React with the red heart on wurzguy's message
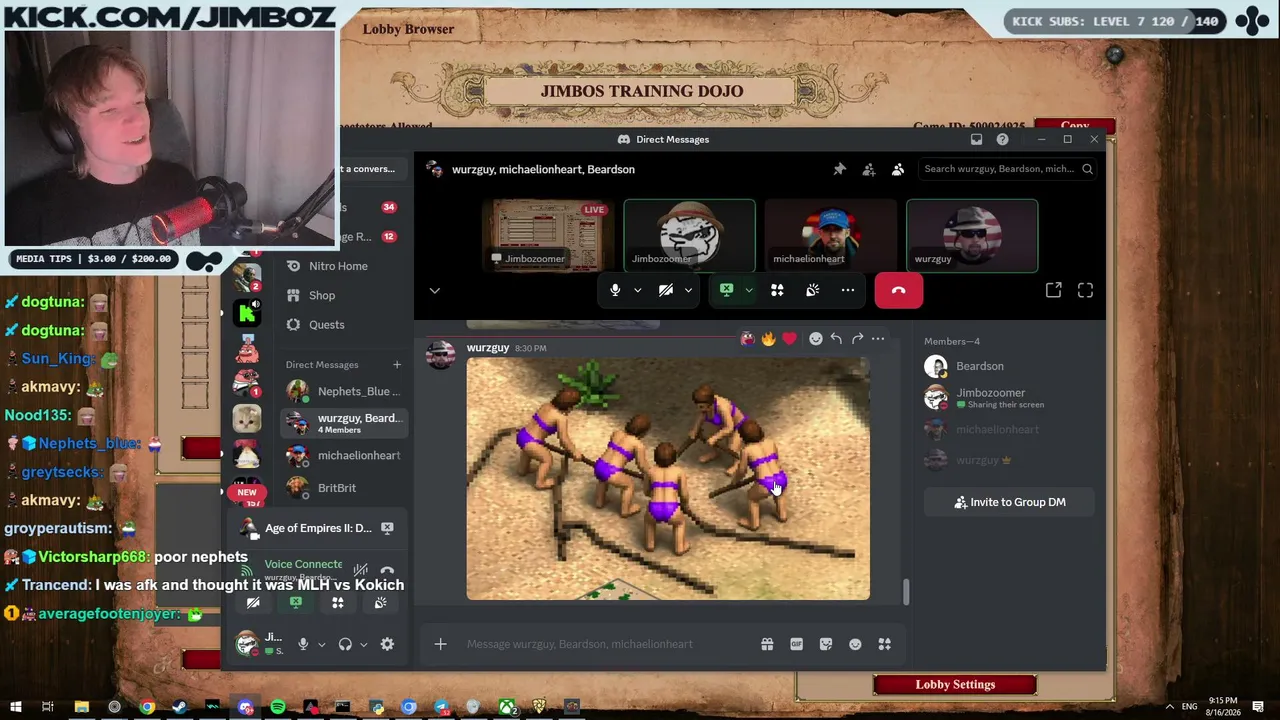 point(789,339)
